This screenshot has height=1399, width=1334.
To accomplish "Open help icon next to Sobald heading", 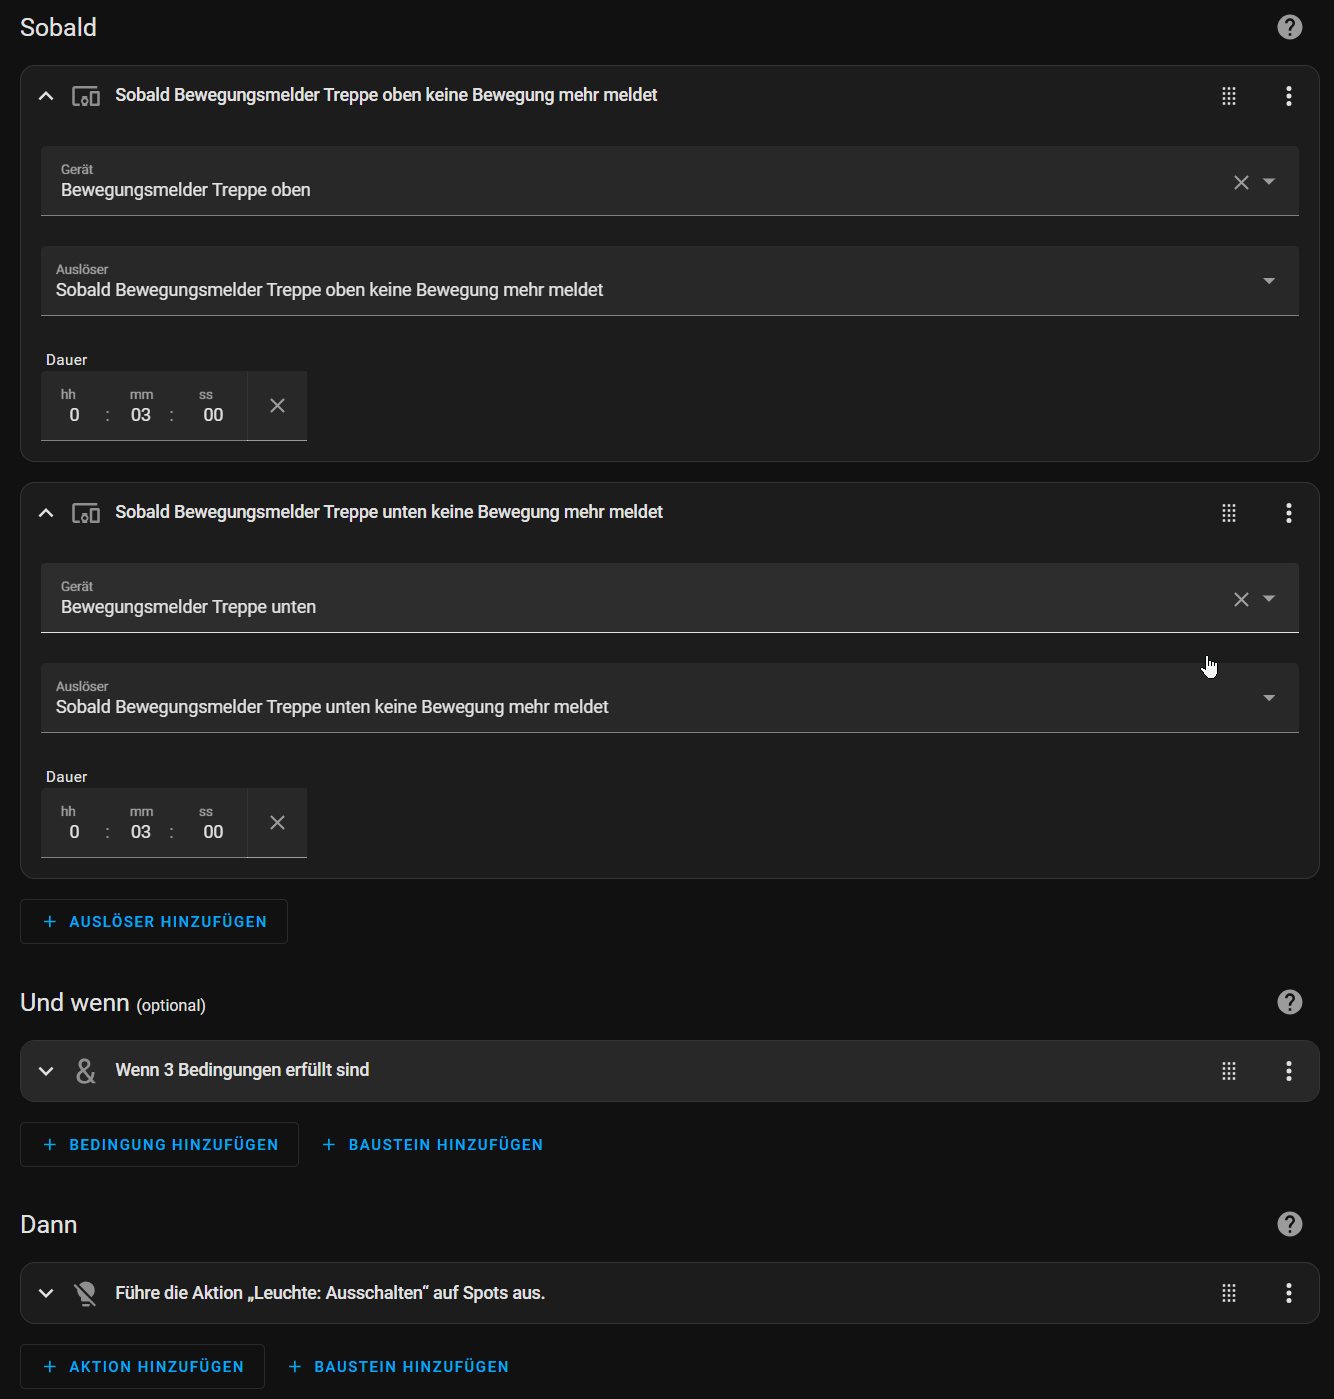I will (1289, 27).
